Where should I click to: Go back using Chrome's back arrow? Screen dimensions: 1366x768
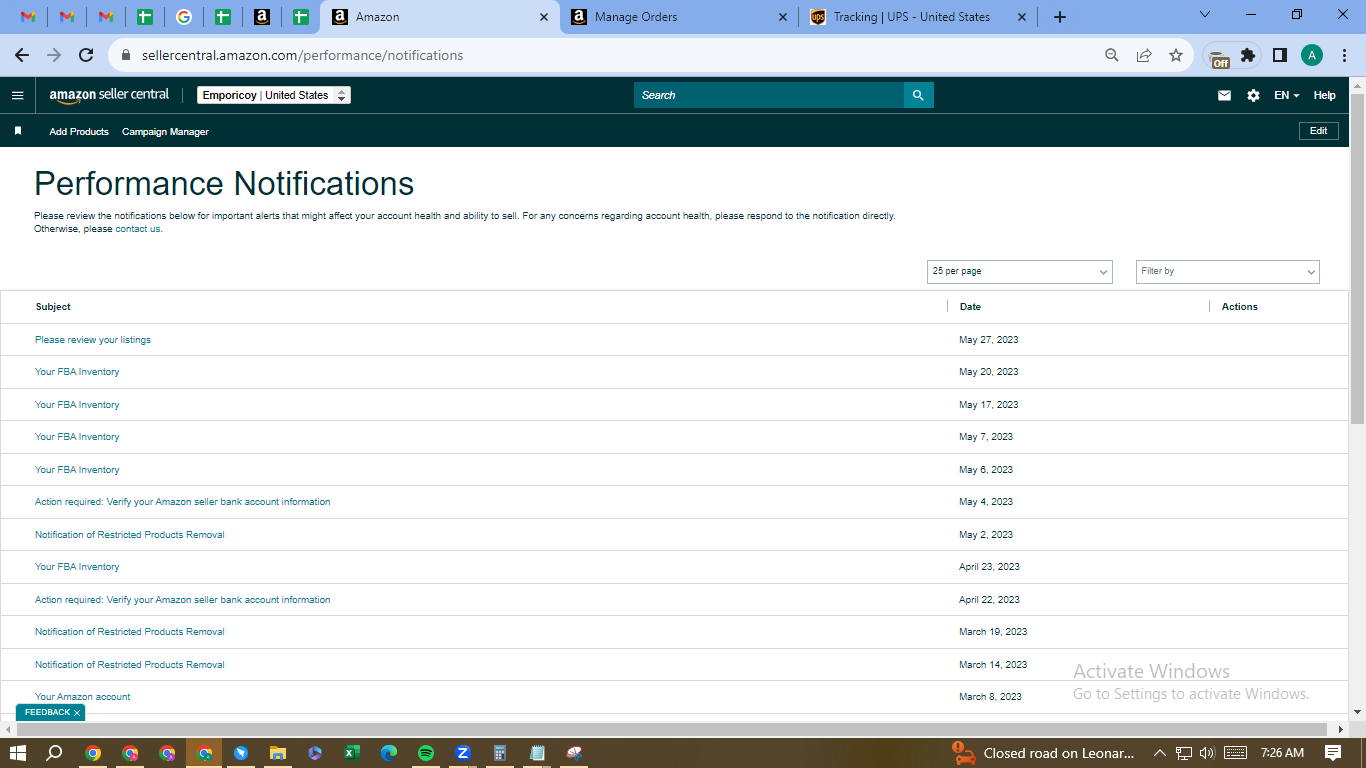[x=22, y=55]
